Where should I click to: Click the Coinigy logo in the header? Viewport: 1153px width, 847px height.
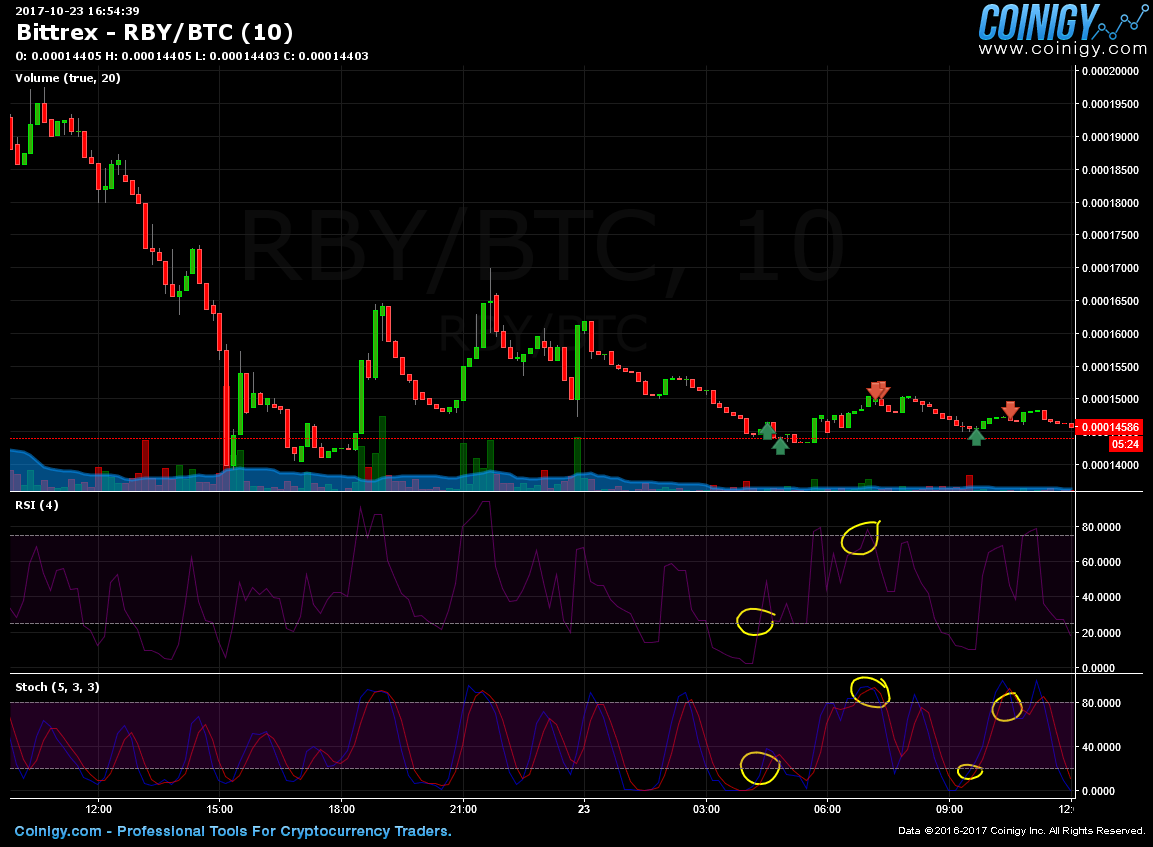click(x=1062, y=21)
